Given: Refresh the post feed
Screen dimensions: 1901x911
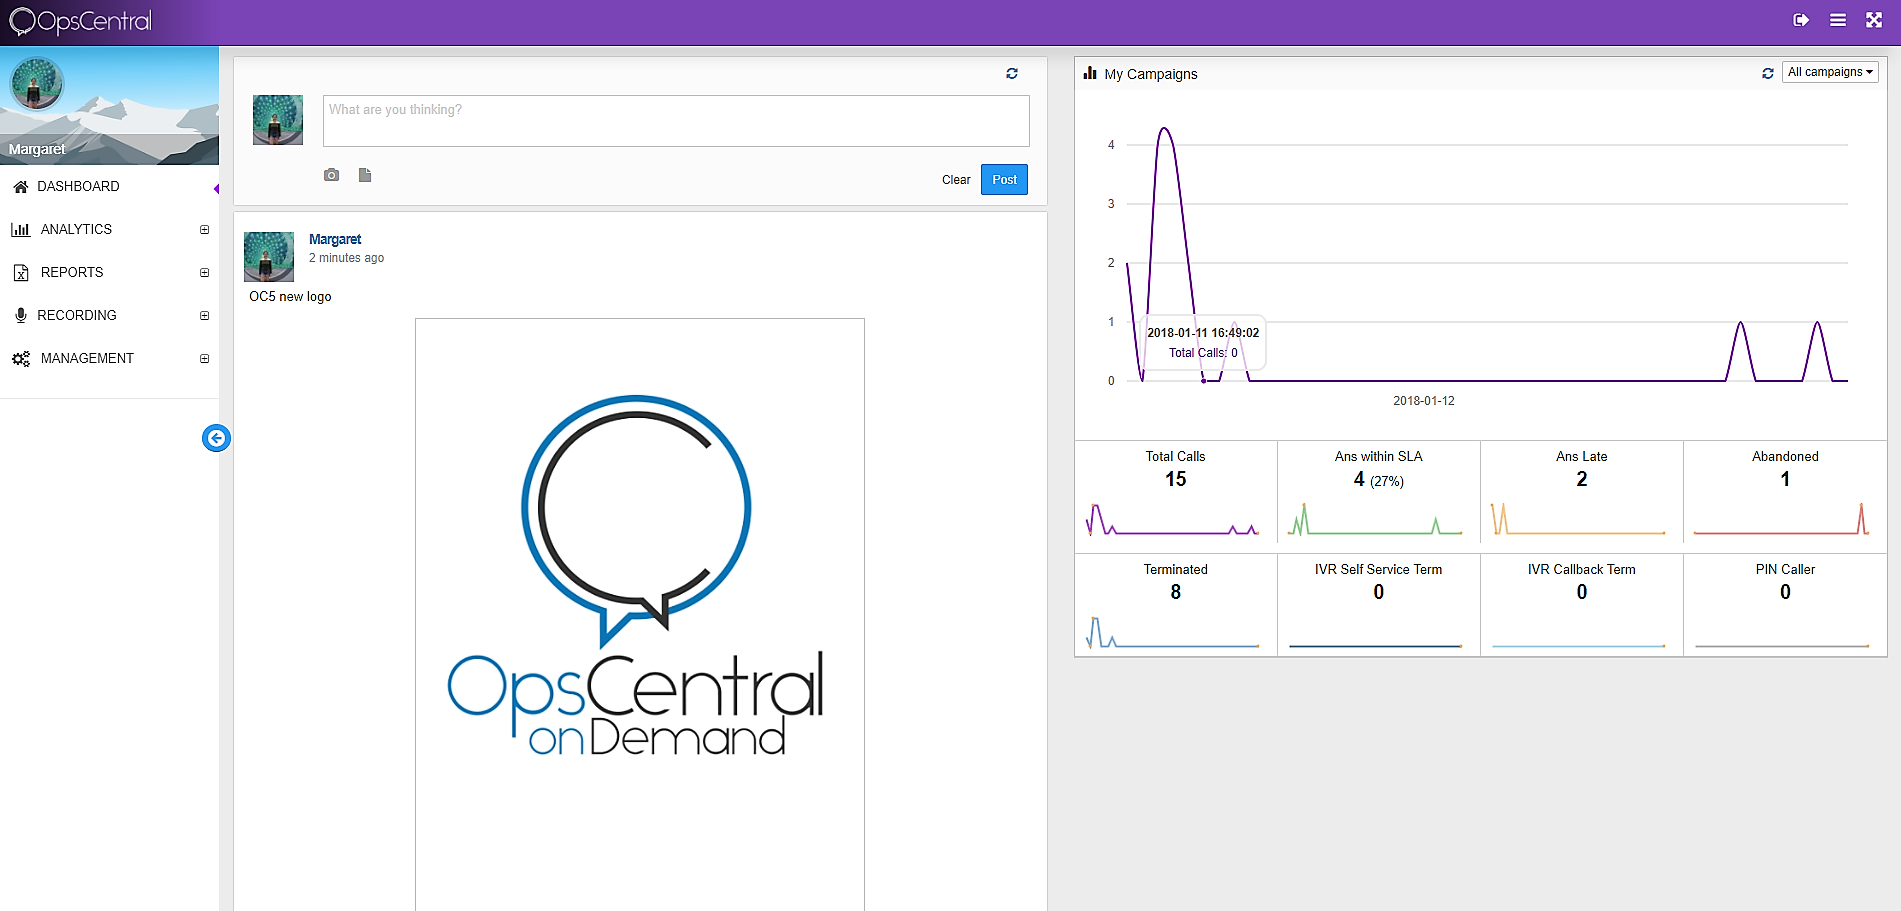Looking at the screenshot, I should (x=1012, y=73).
